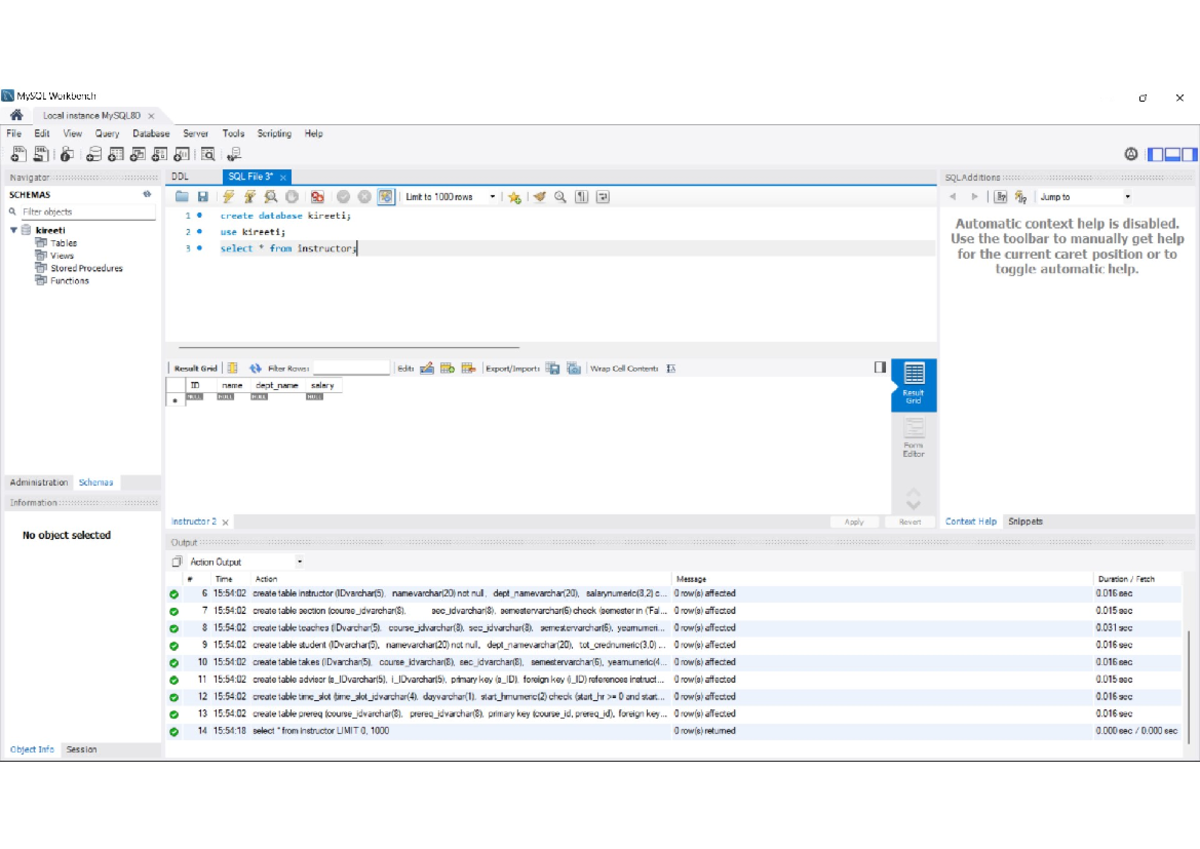Toggle the word wrap icon in editor toolbar
The height and width of the screenshot is (849, 1200).
pos(603,197)
